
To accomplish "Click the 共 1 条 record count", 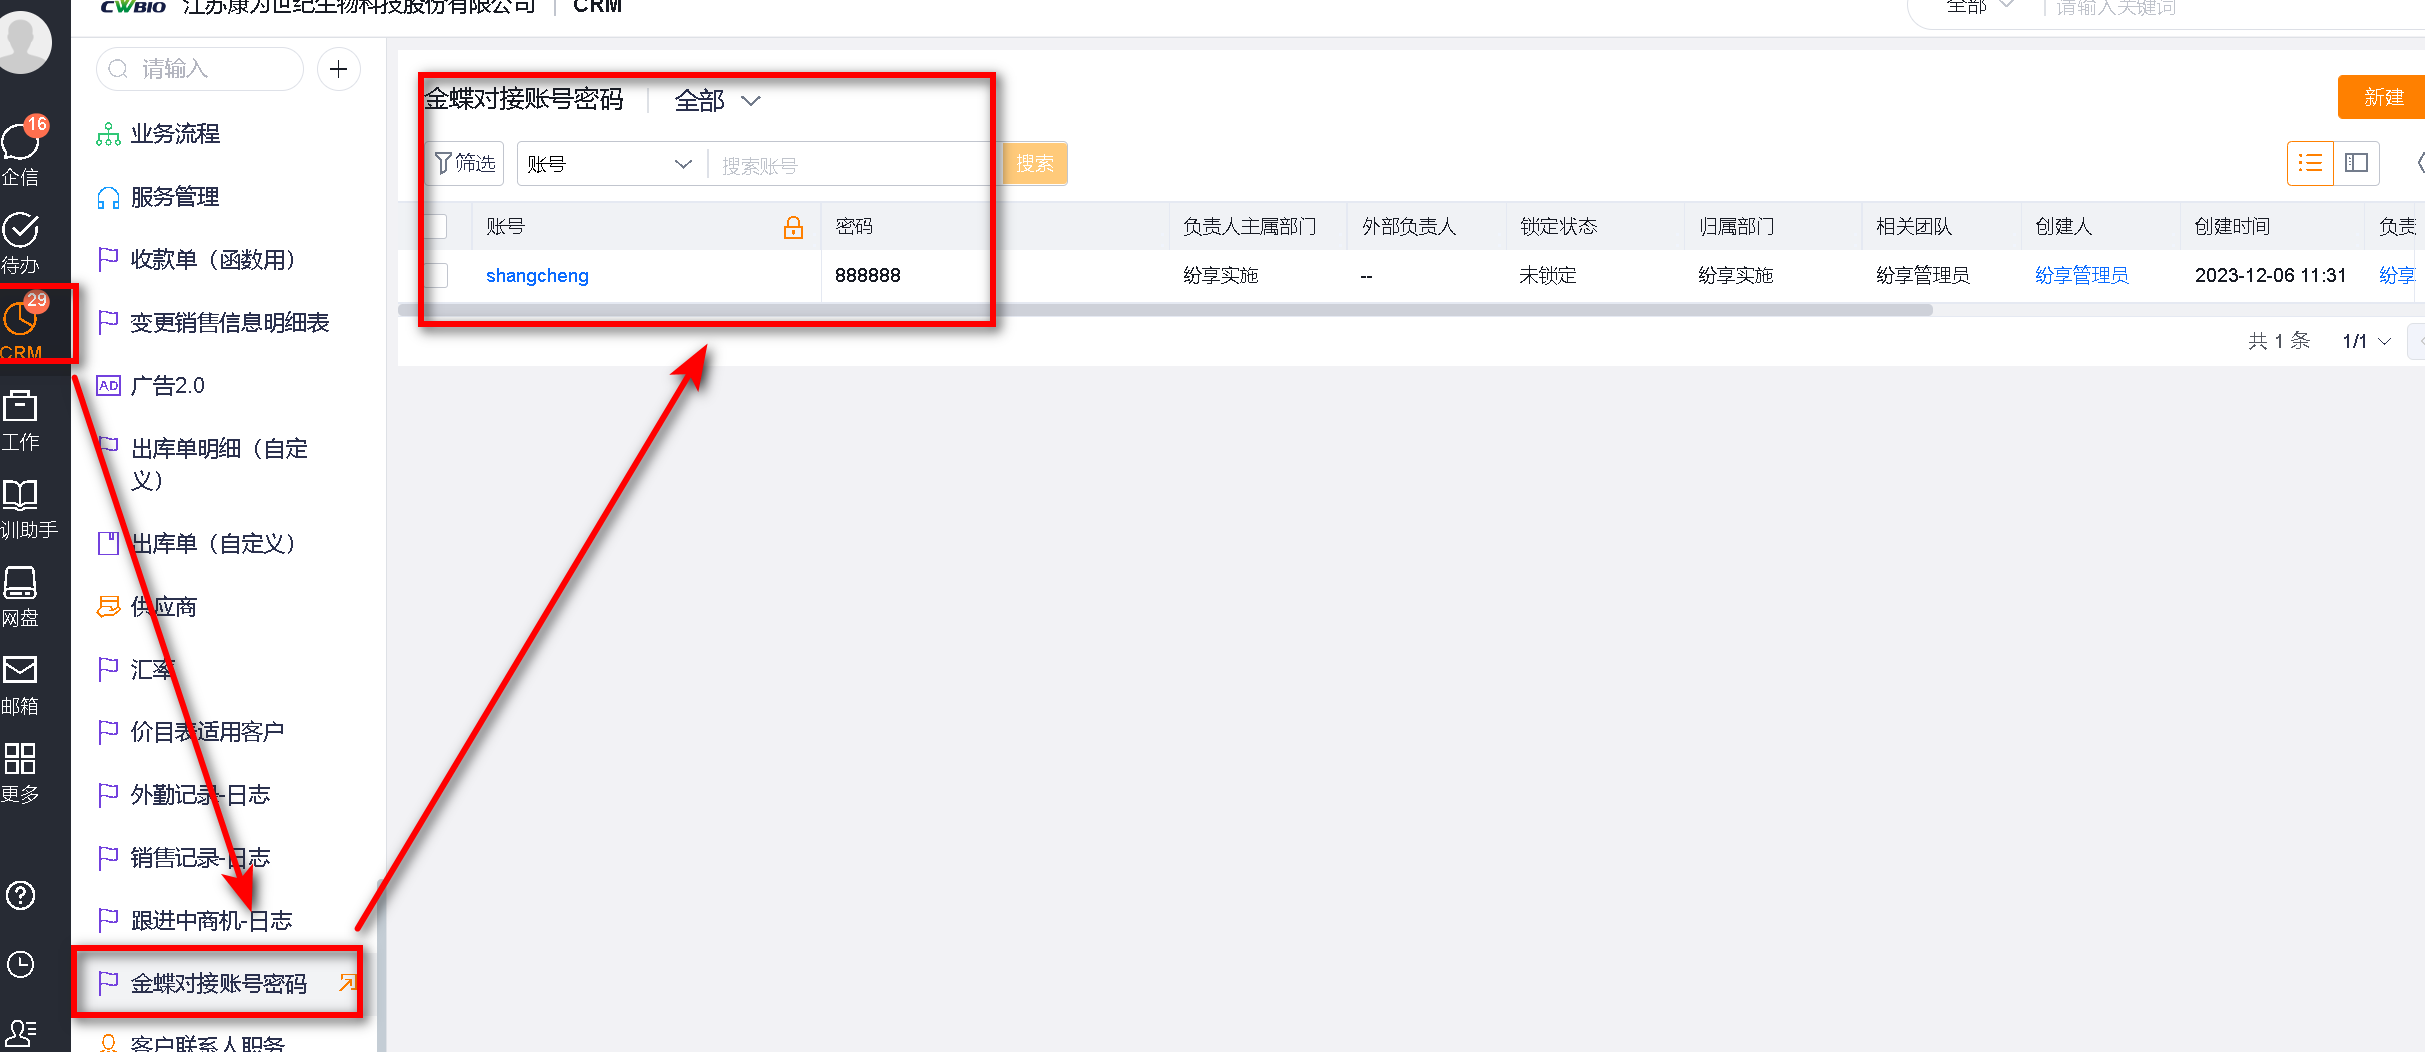I will click(2279, 341).
